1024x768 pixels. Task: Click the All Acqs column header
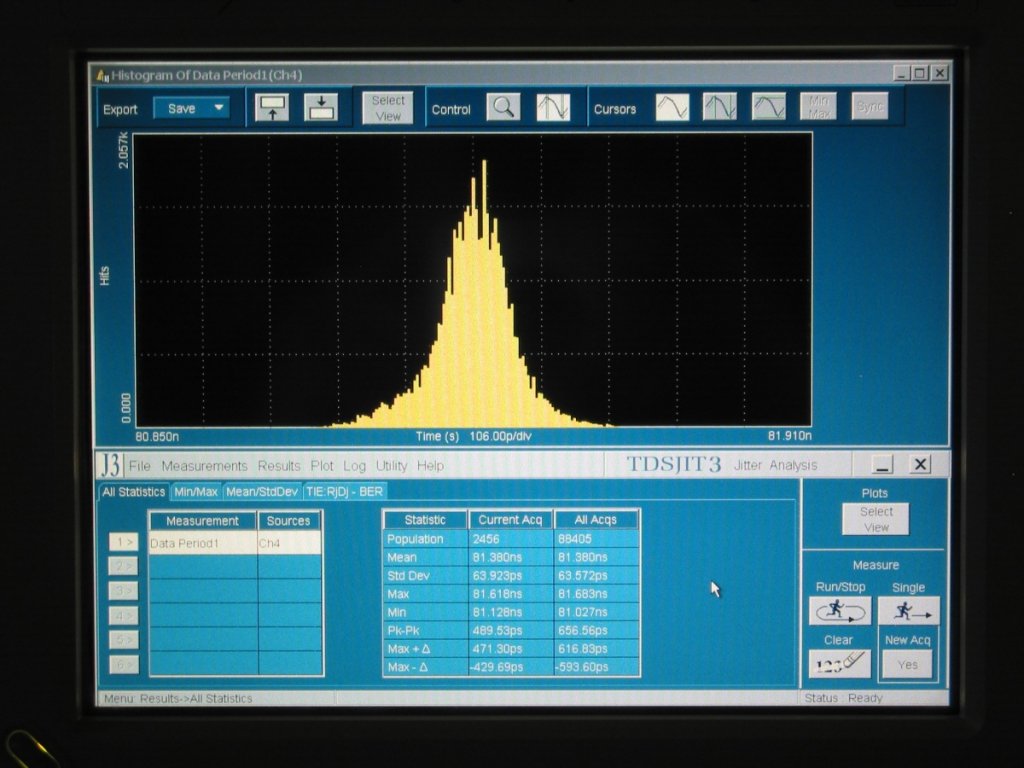(x=596, y=520)
